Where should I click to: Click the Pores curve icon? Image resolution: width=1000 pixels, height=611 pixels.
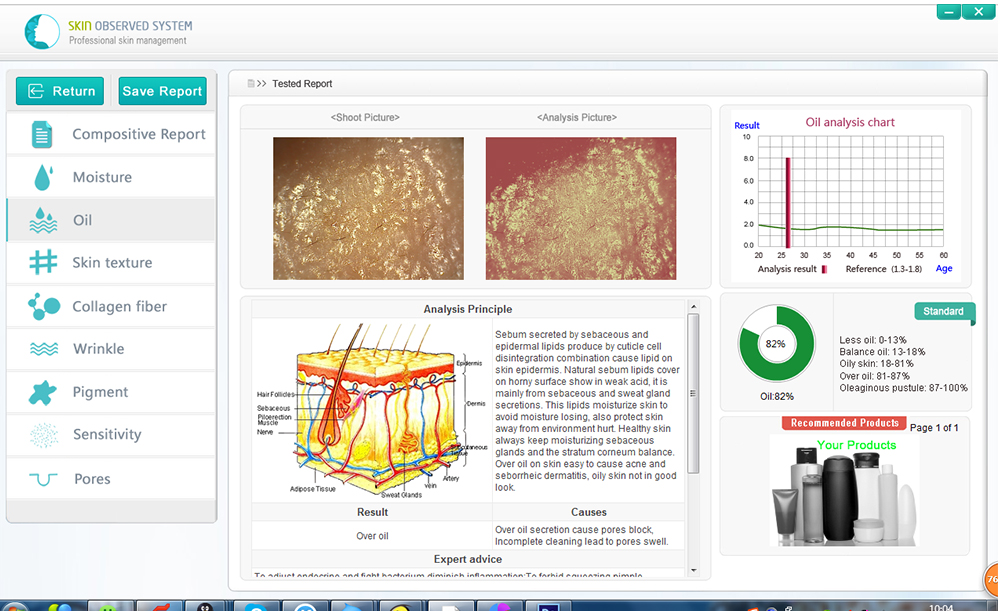43,479
